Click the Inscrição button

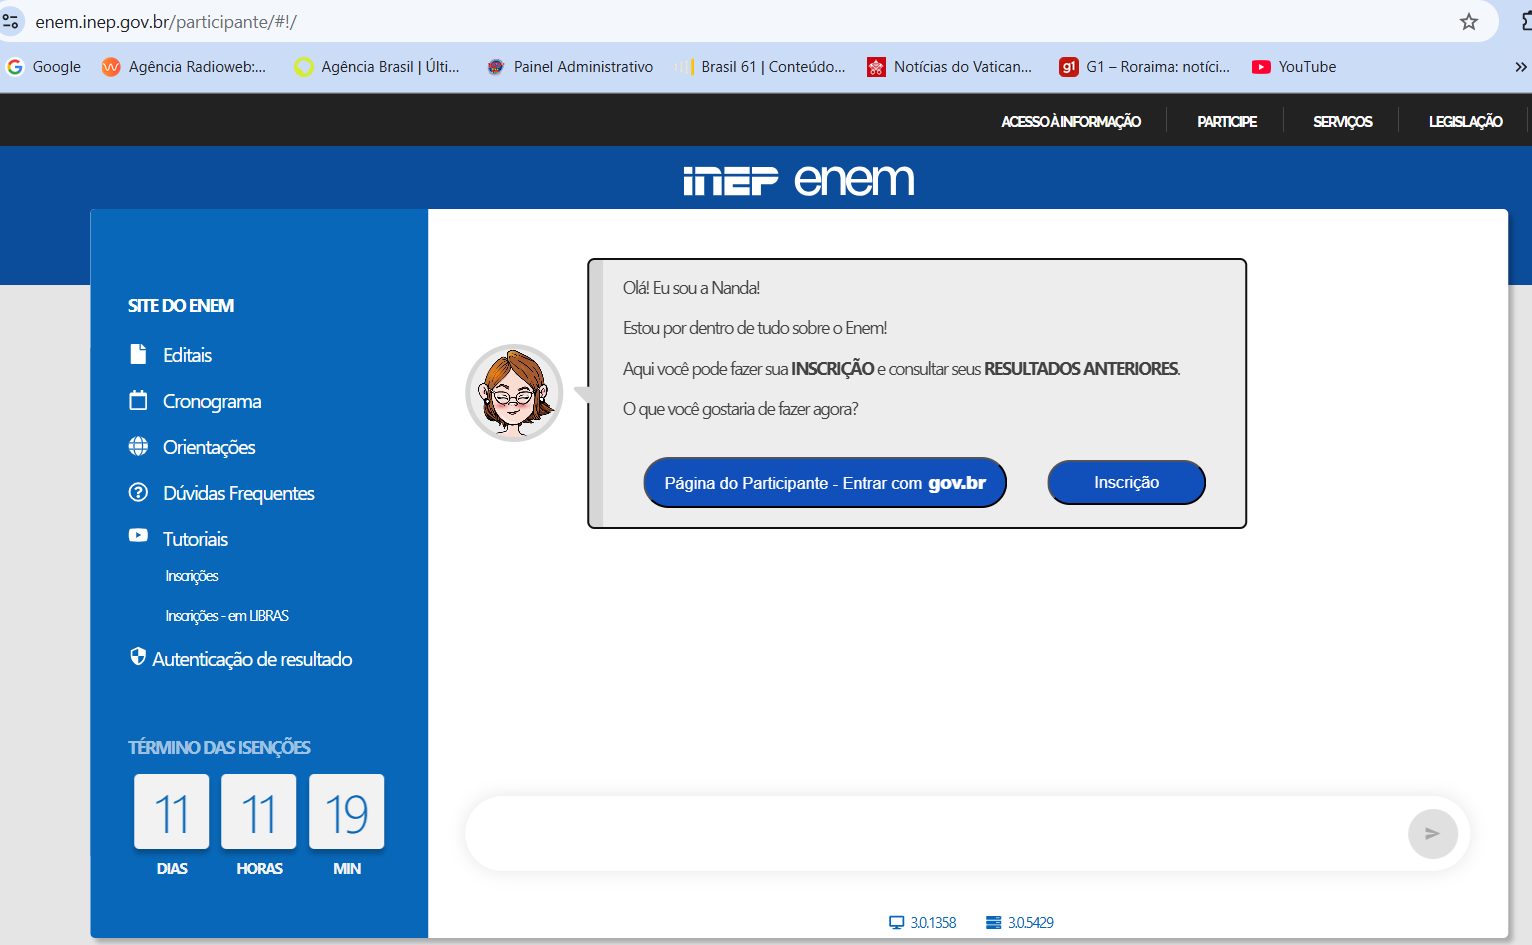1126,482
